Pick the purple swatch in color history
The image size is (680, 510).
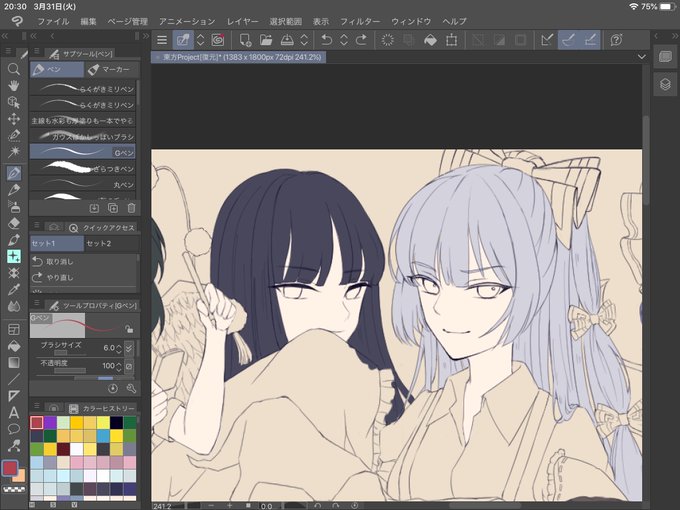pos(50,422)
